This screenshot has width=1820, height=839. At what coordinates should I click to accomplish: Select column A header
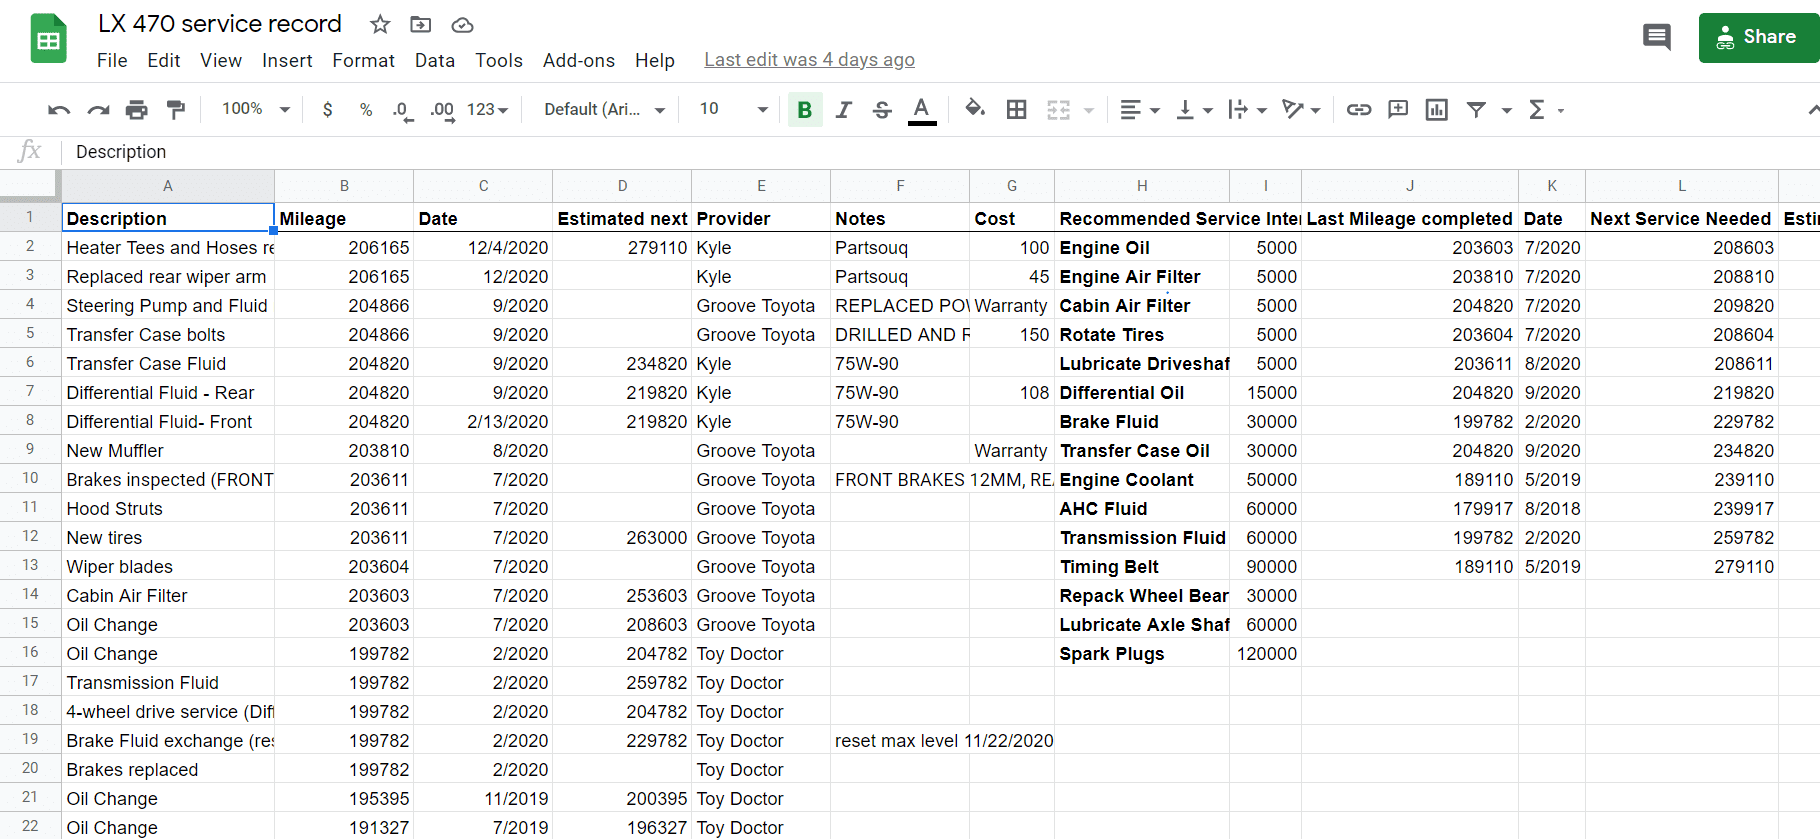point(168,186)
